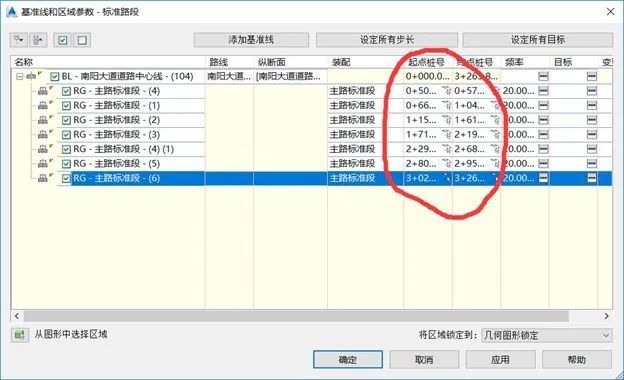Pick end station icon for row 1+04...

[x=495, y=105]
